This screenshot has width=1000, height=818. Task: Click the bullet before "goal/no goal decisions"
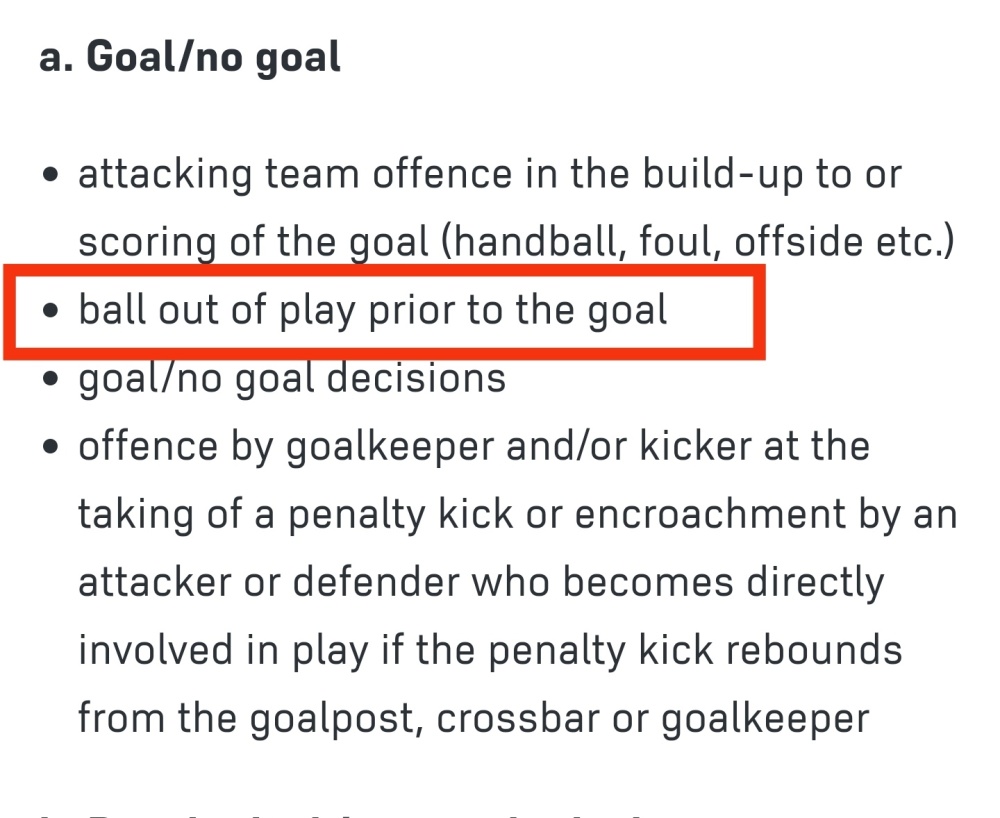[x=50, y=378]
